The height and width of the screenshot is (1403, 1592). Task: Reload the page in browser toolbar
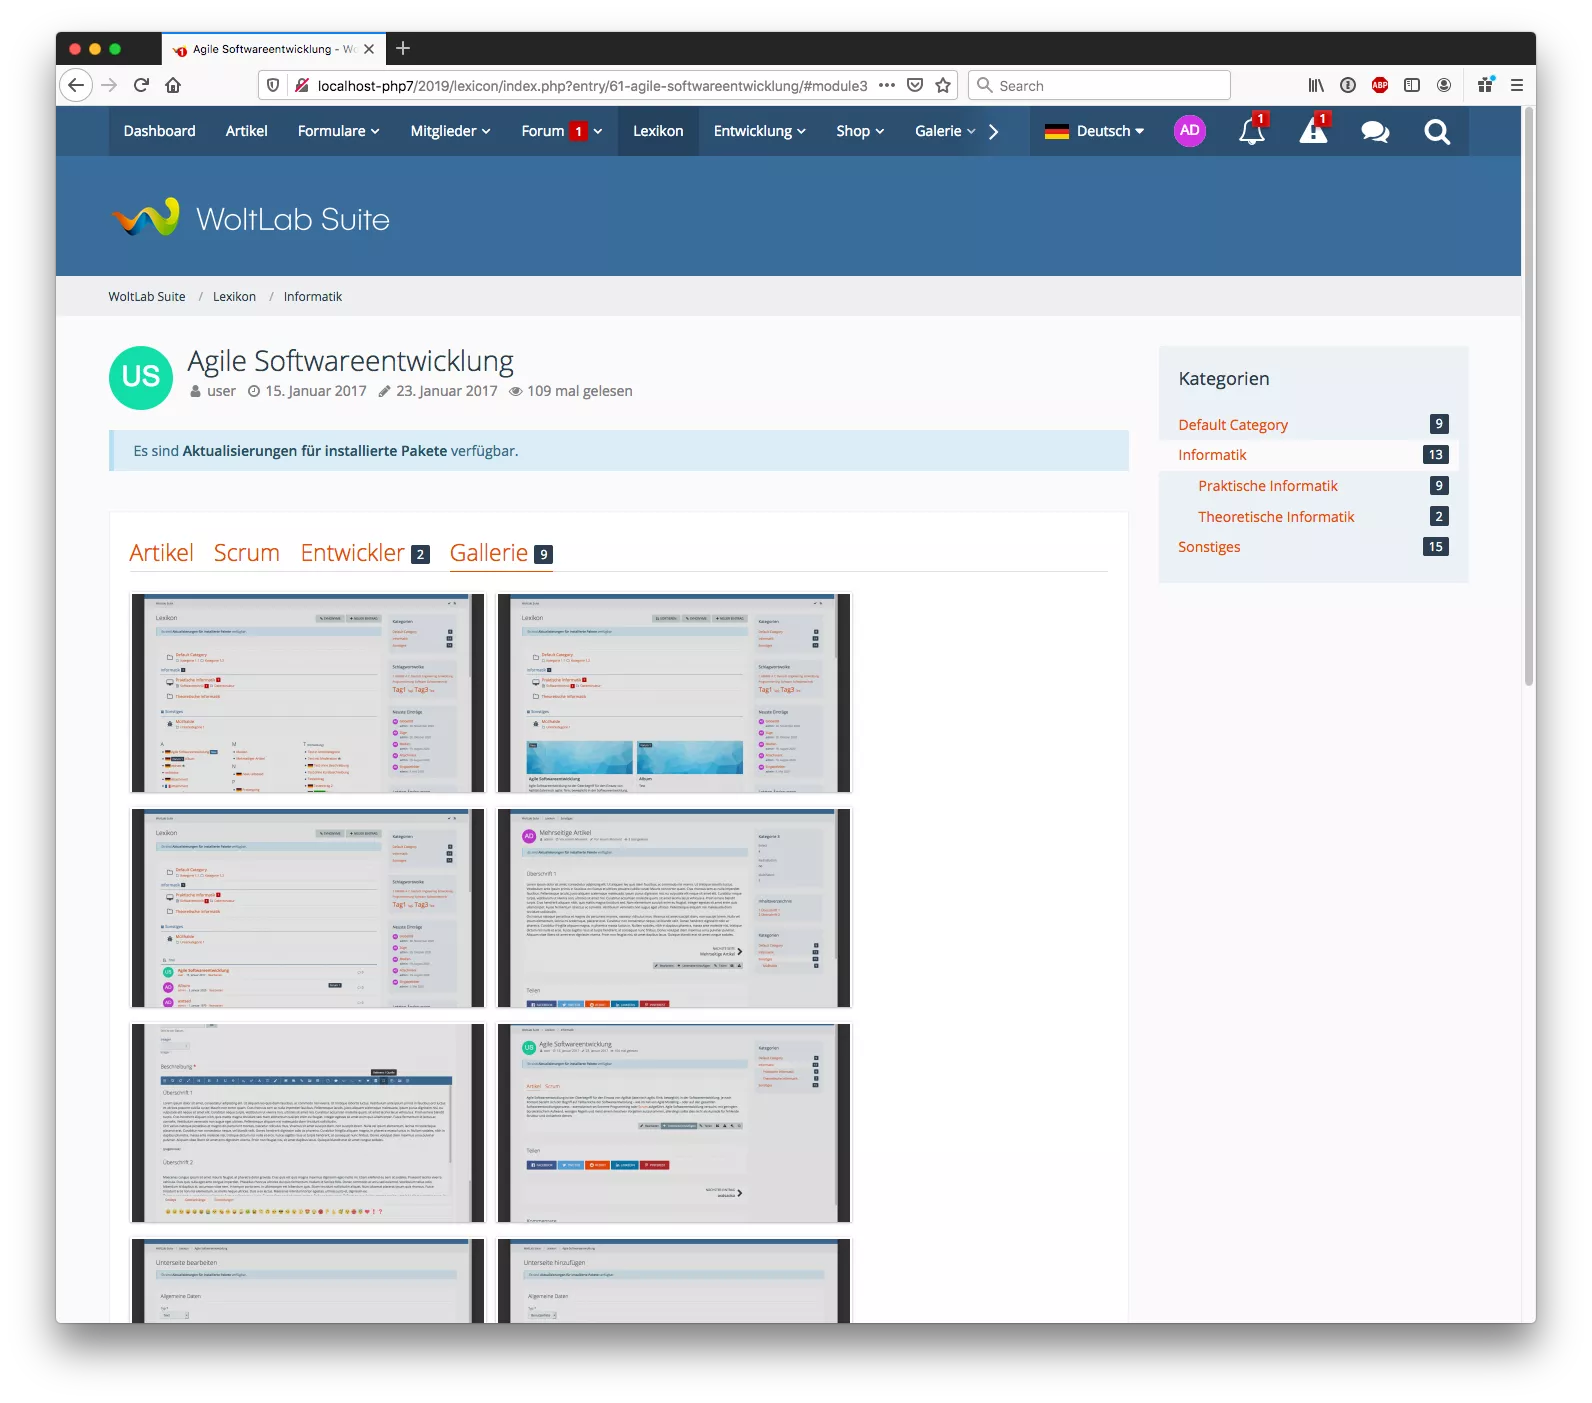tap(141, 86)
